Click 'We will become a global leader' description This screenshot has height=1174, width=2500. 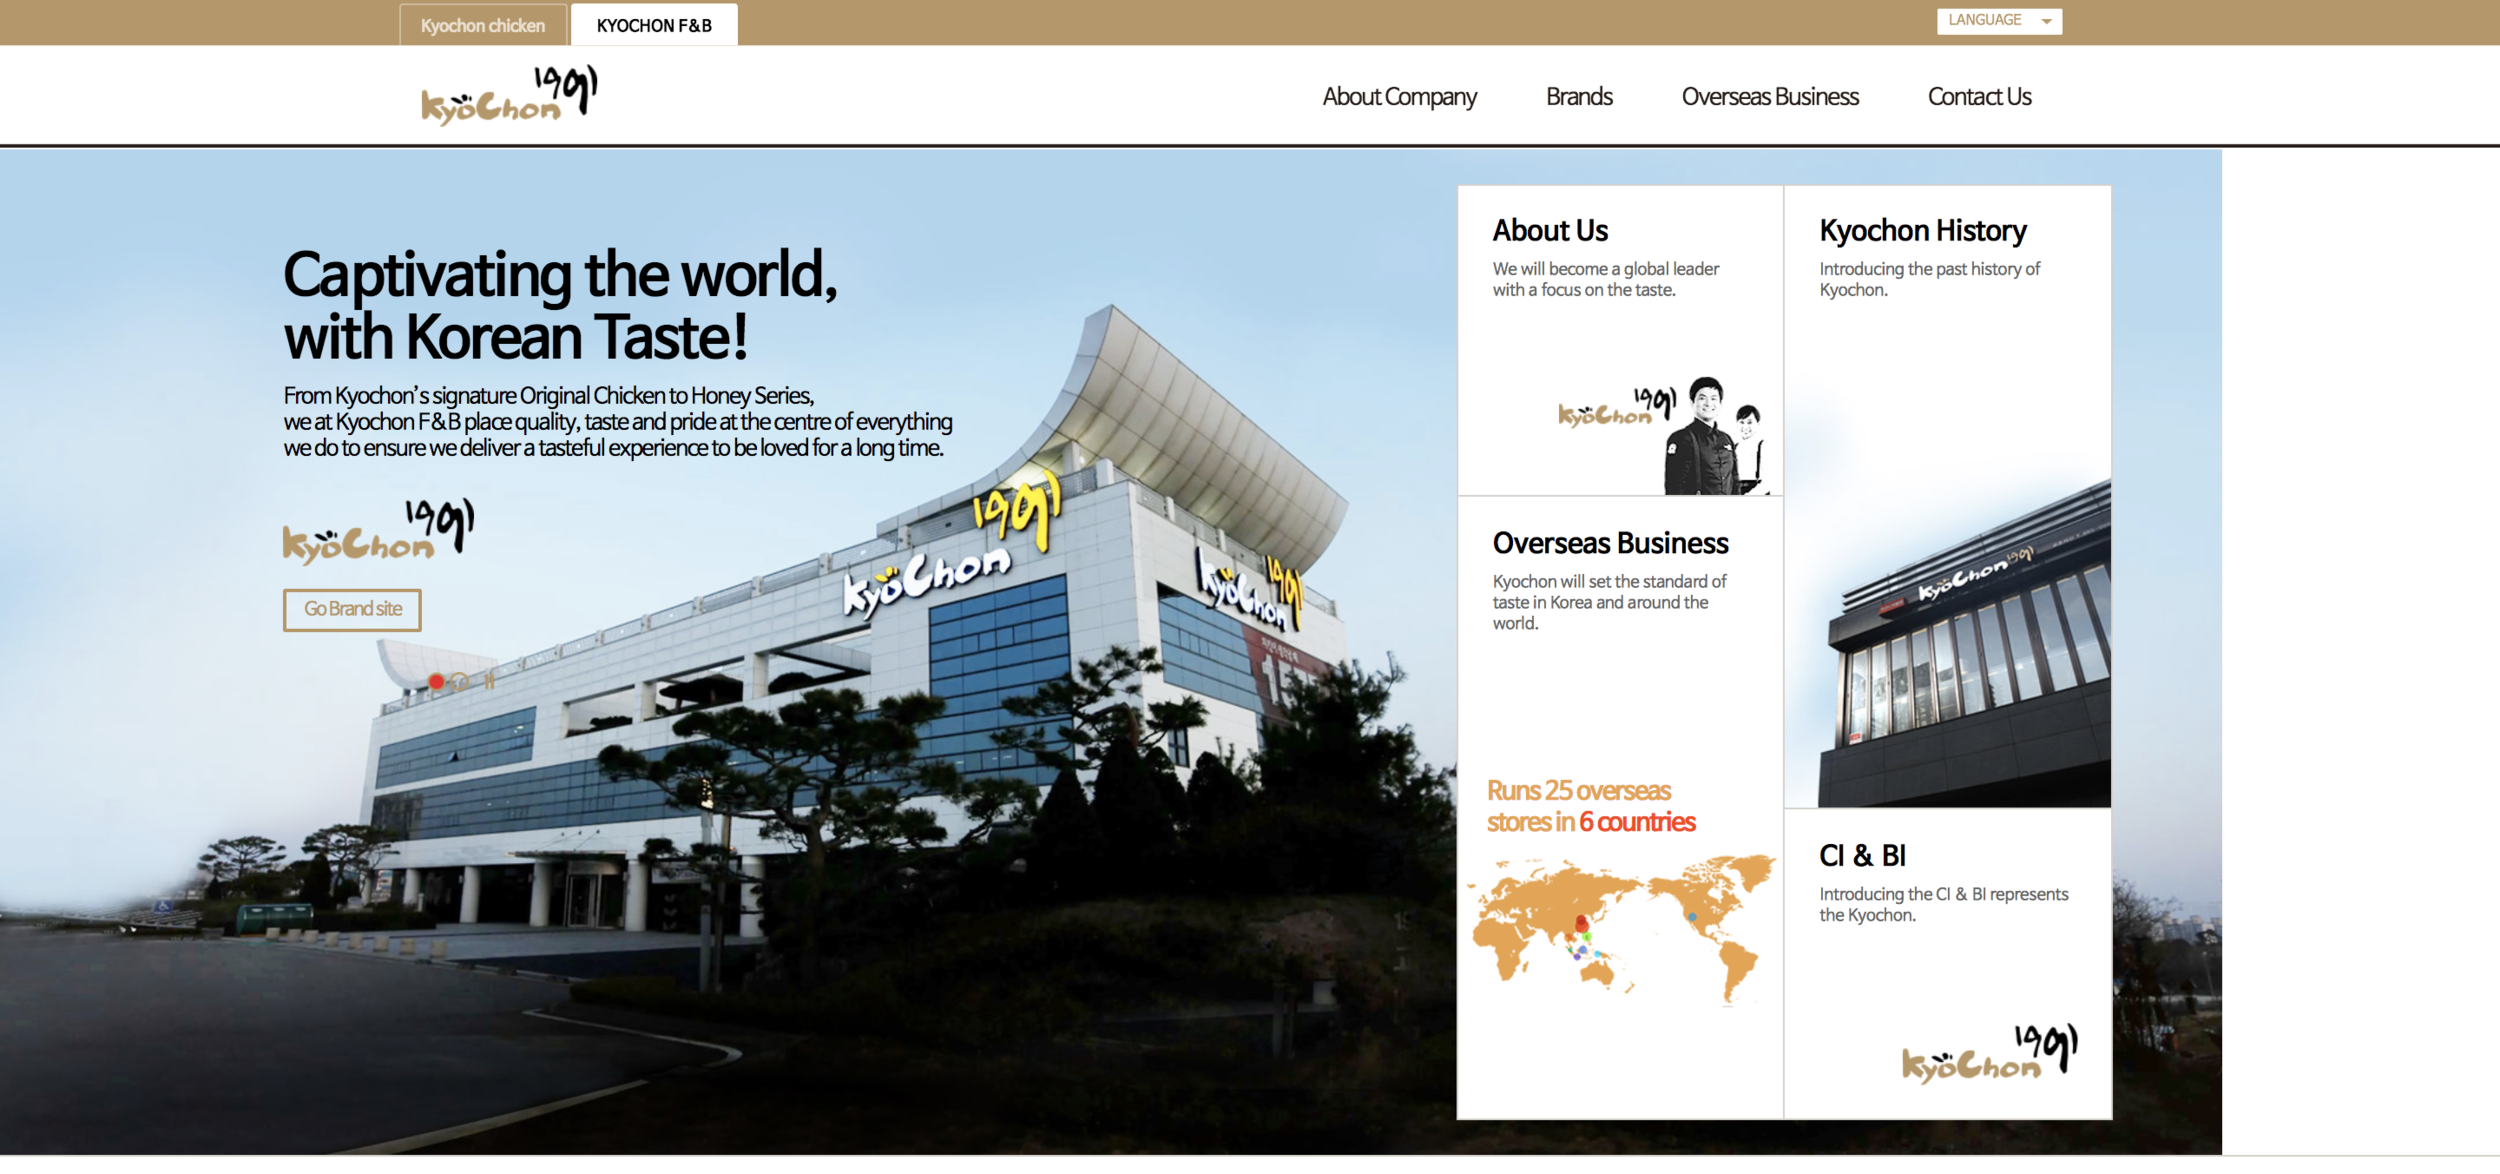coord(1605,280)
